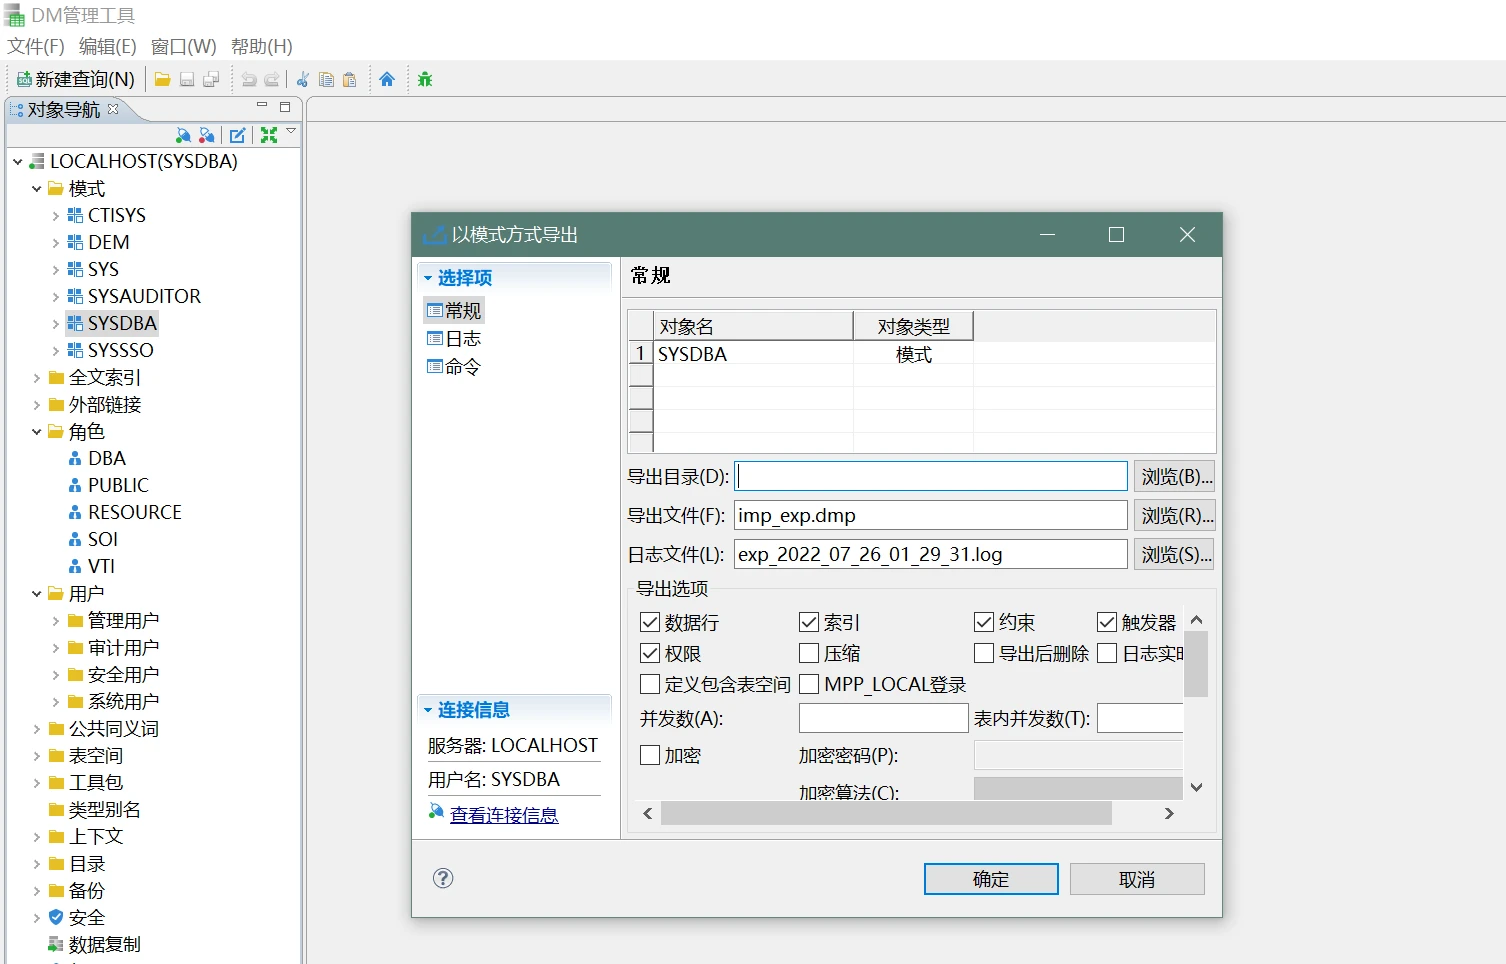1506x964 pixels.
Task: Expand the 表空间 folder node
Action: (37, 756)
